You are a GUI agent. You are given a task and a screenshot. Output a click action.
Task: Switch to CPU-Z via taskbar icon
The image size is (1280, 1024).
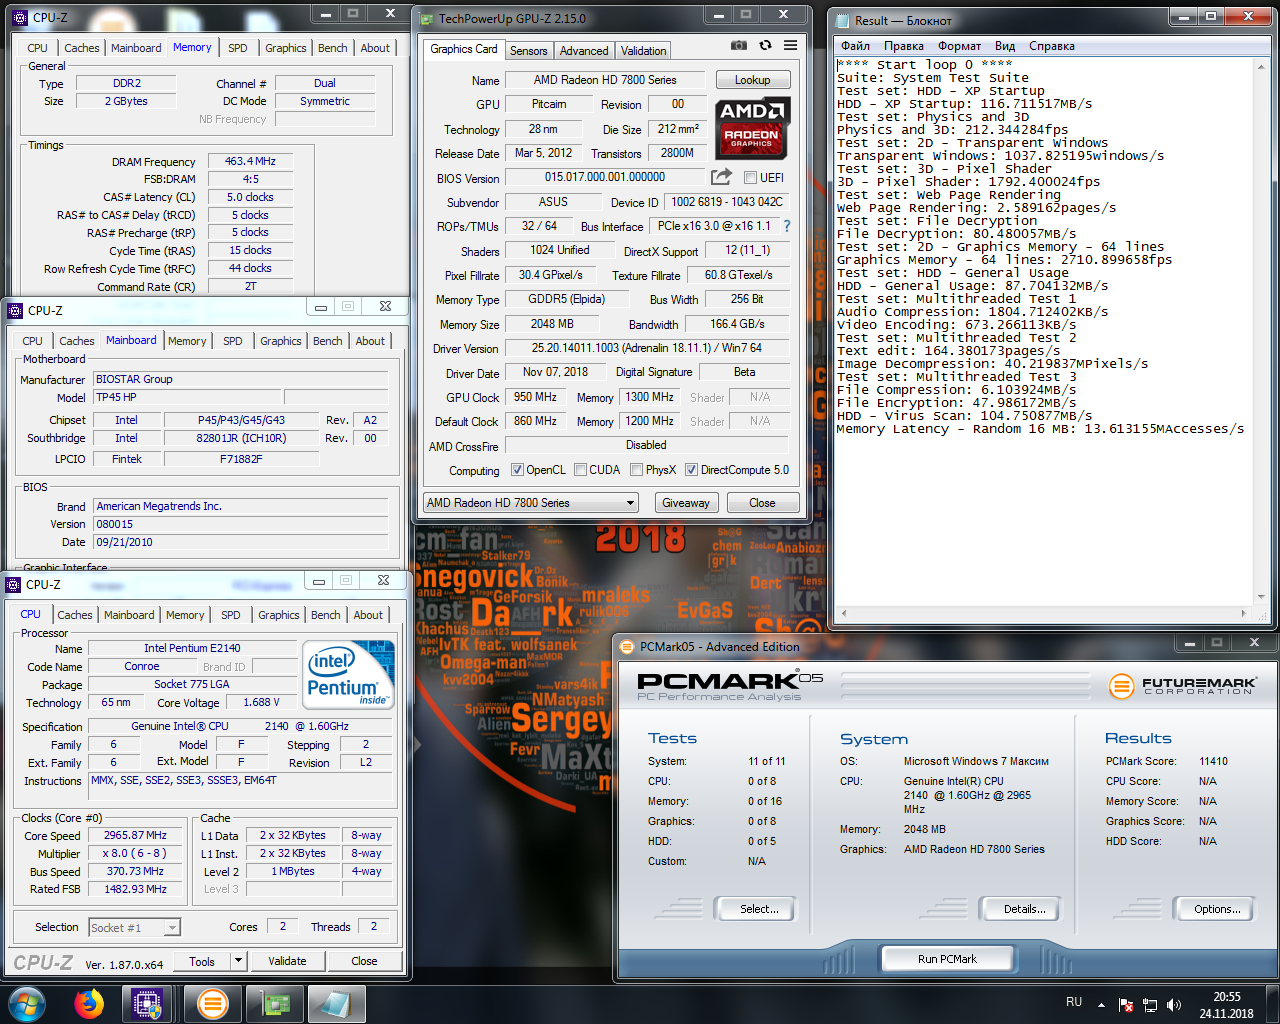(148, 1003)
